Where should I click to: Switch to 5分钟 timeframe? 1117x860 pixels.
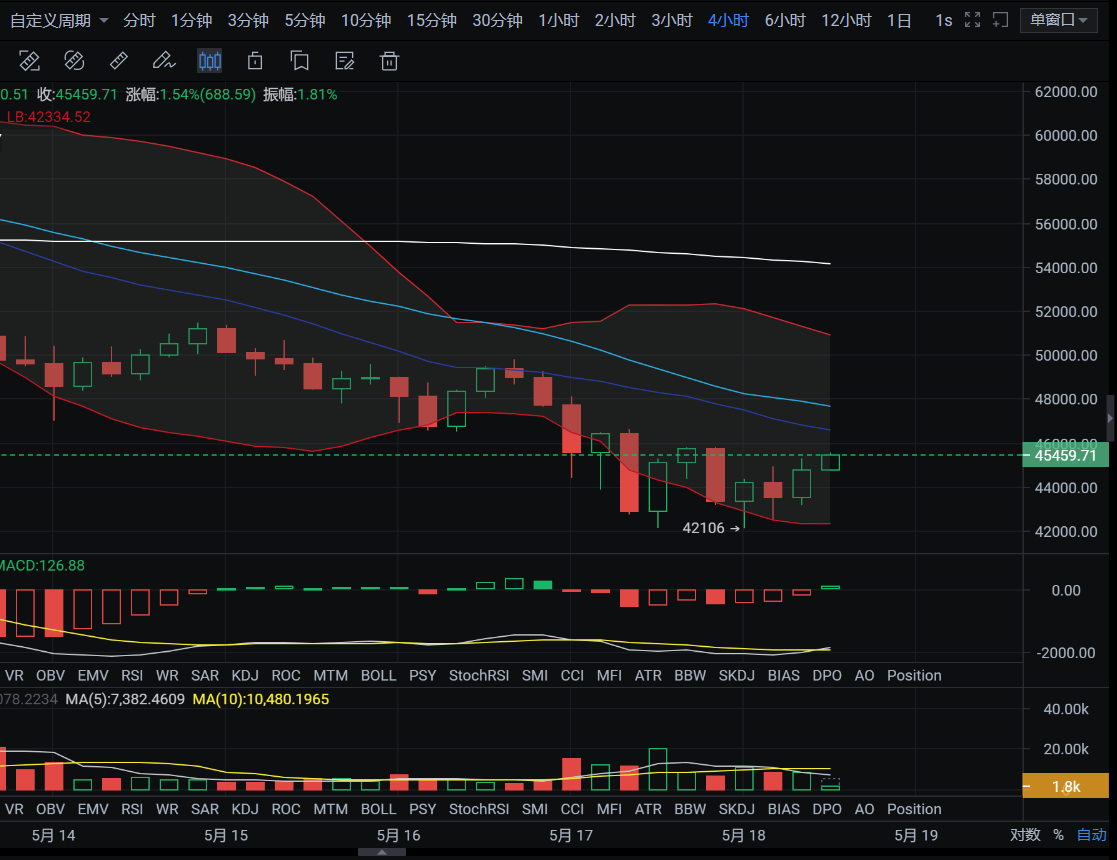tap(305, 21)
